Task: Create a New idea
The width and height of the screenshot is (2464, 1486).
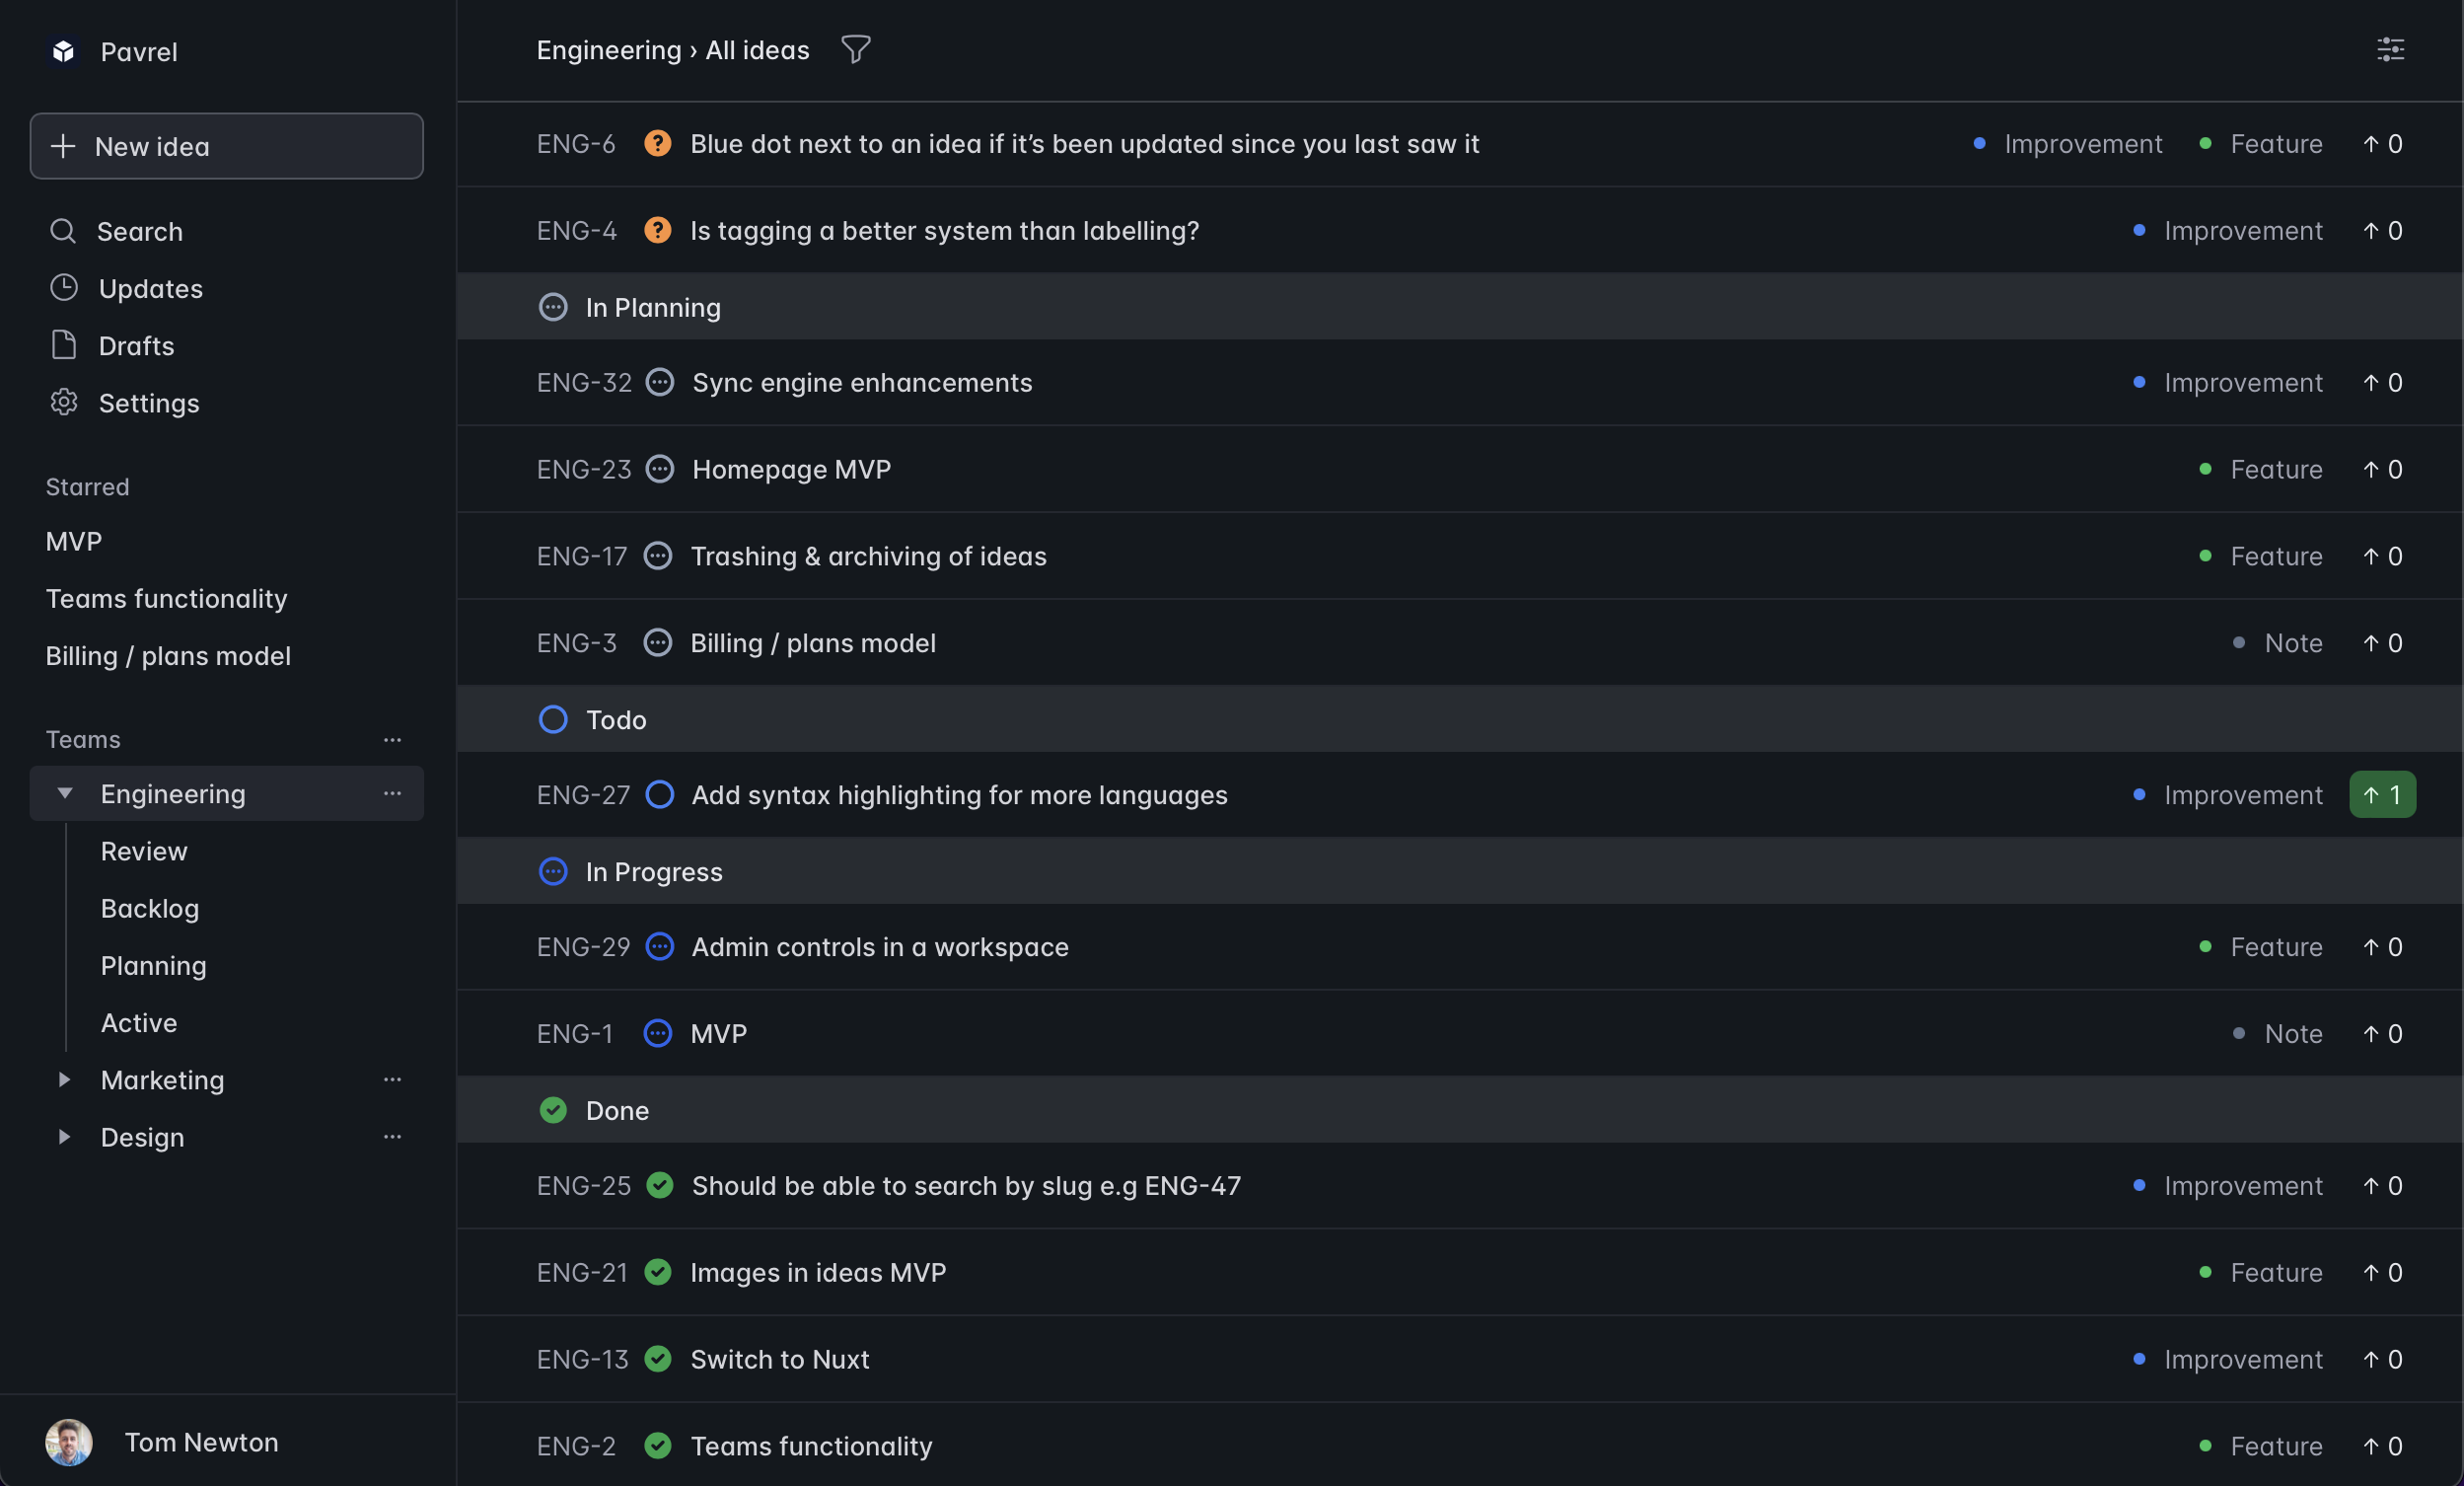Action: click(x=227, y=146)
